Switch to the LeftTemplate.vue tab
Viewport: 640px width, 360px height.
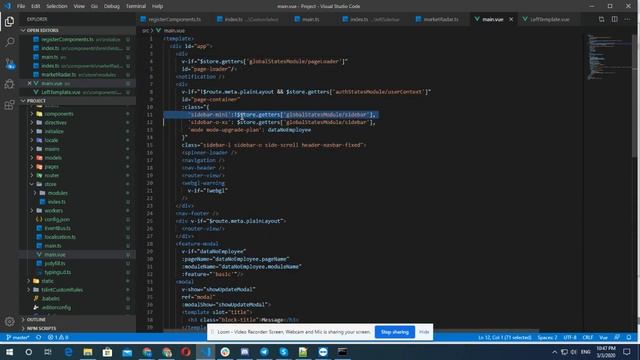(549, 19)
